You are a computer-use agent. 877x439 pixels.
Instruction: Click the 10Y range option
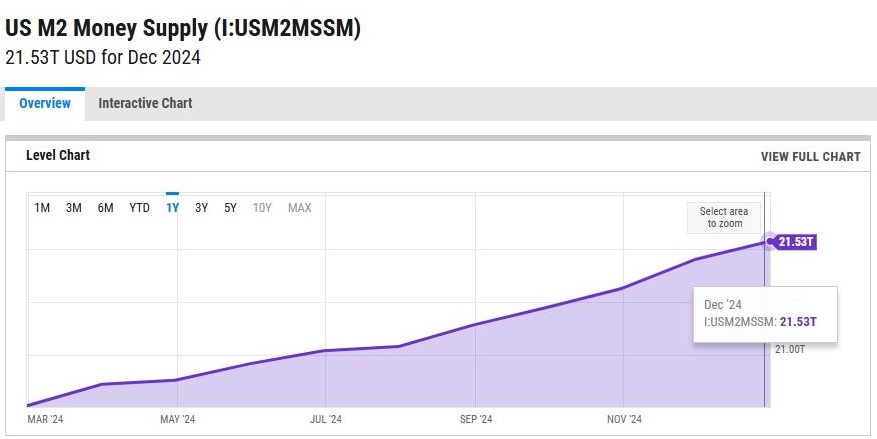[262, 208]
